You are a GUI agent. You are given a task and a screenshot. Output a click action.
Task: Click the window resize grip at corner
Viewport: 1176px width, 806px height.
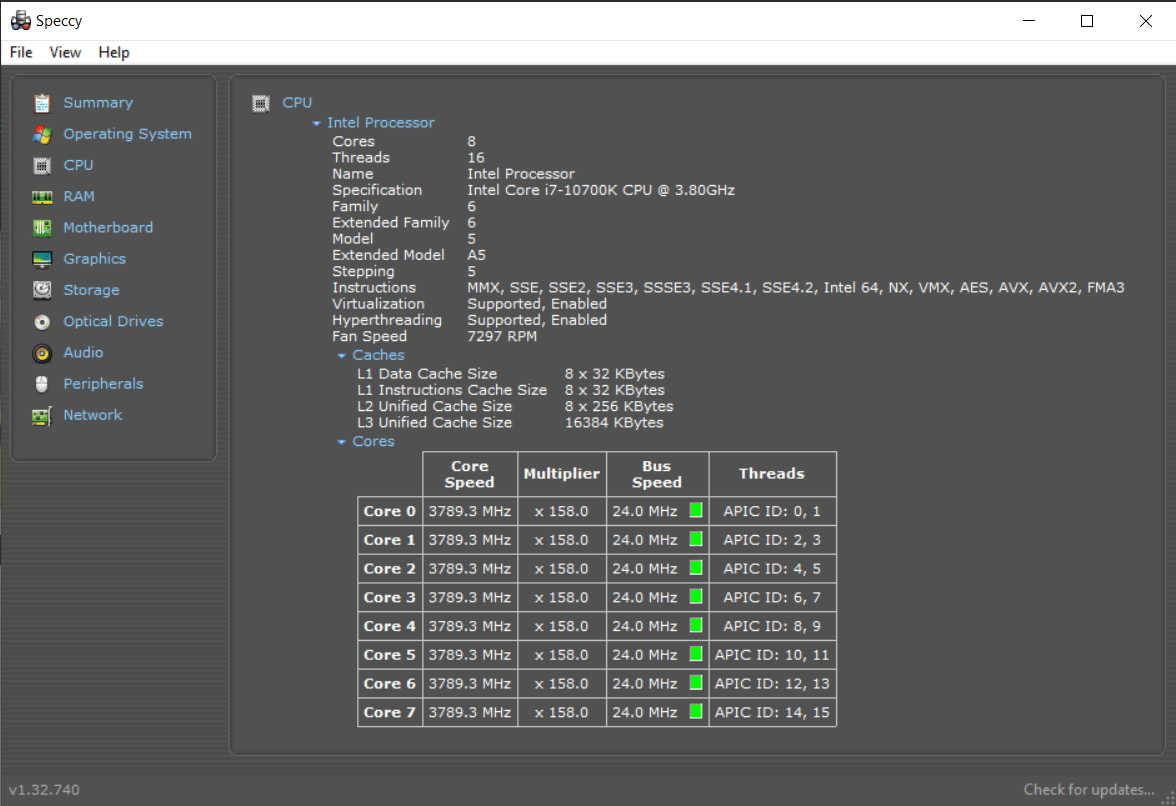[1169, 799]
